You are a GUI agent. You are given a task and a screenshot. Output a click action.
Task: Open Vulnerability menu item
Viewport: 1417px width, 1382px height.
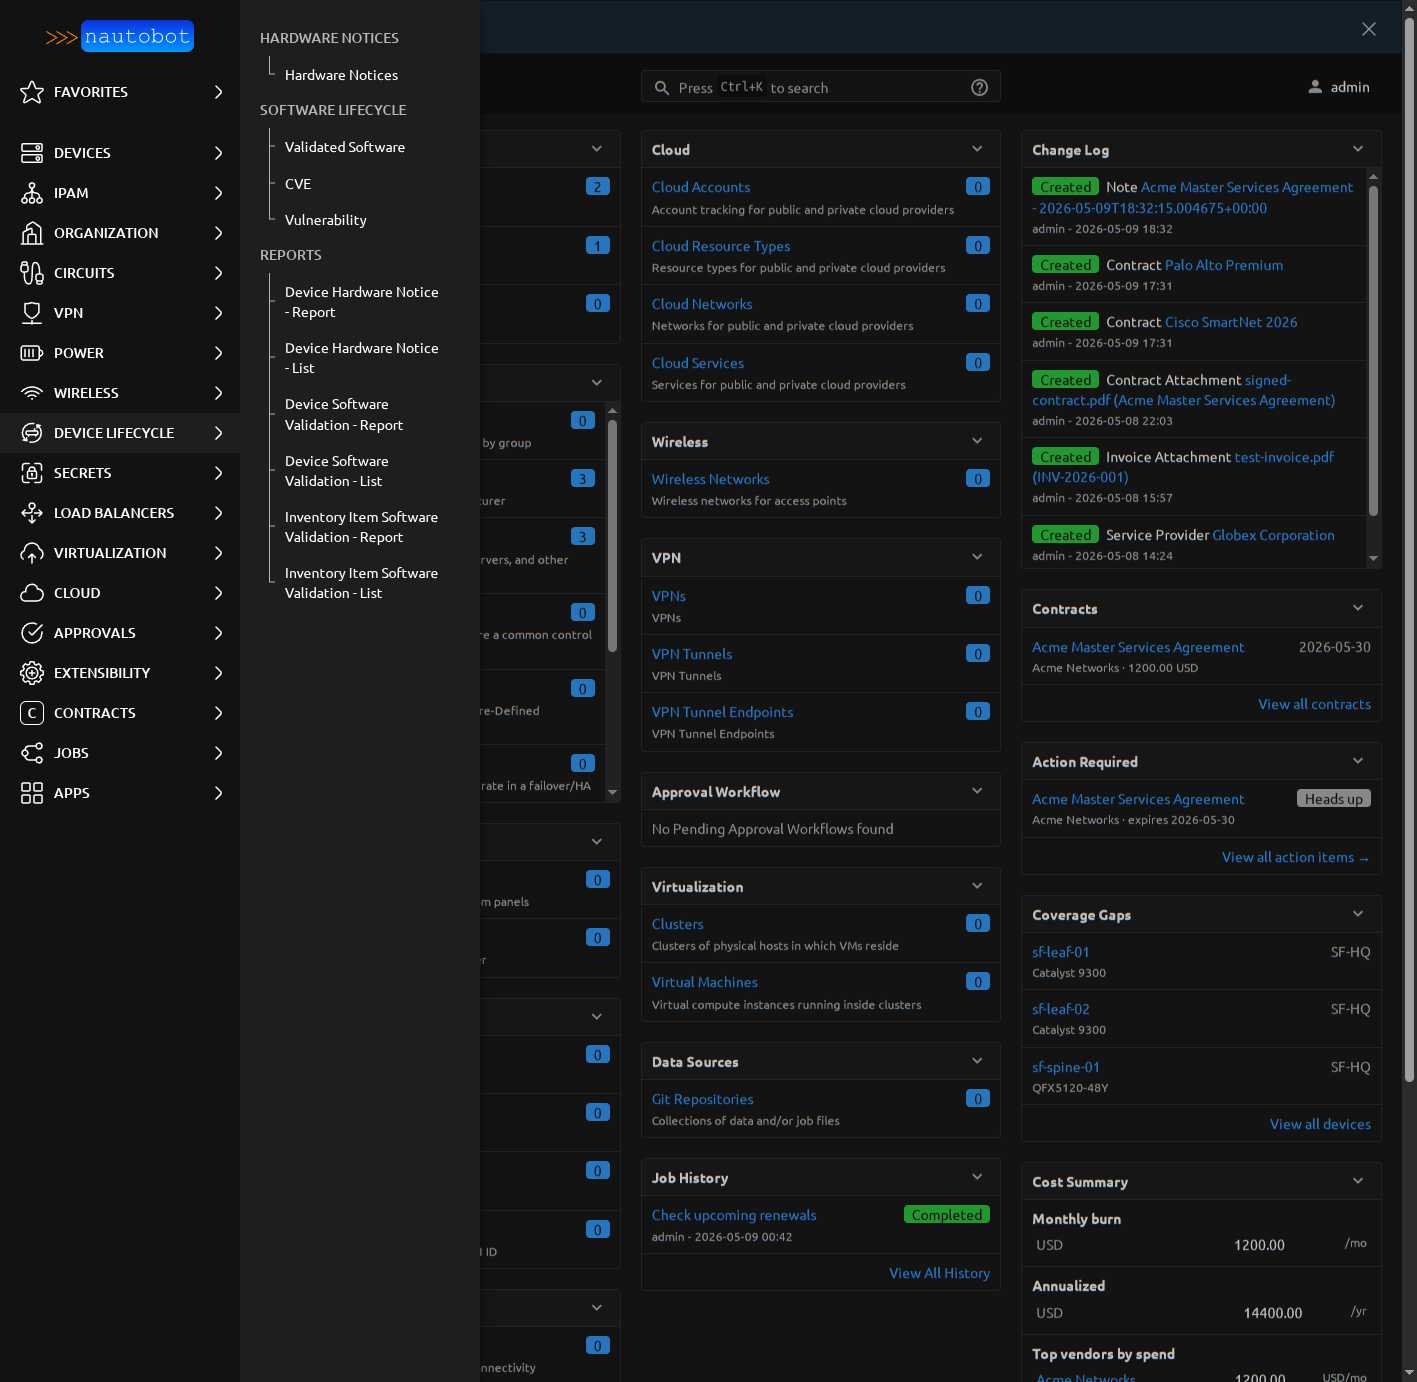(326, 220)
